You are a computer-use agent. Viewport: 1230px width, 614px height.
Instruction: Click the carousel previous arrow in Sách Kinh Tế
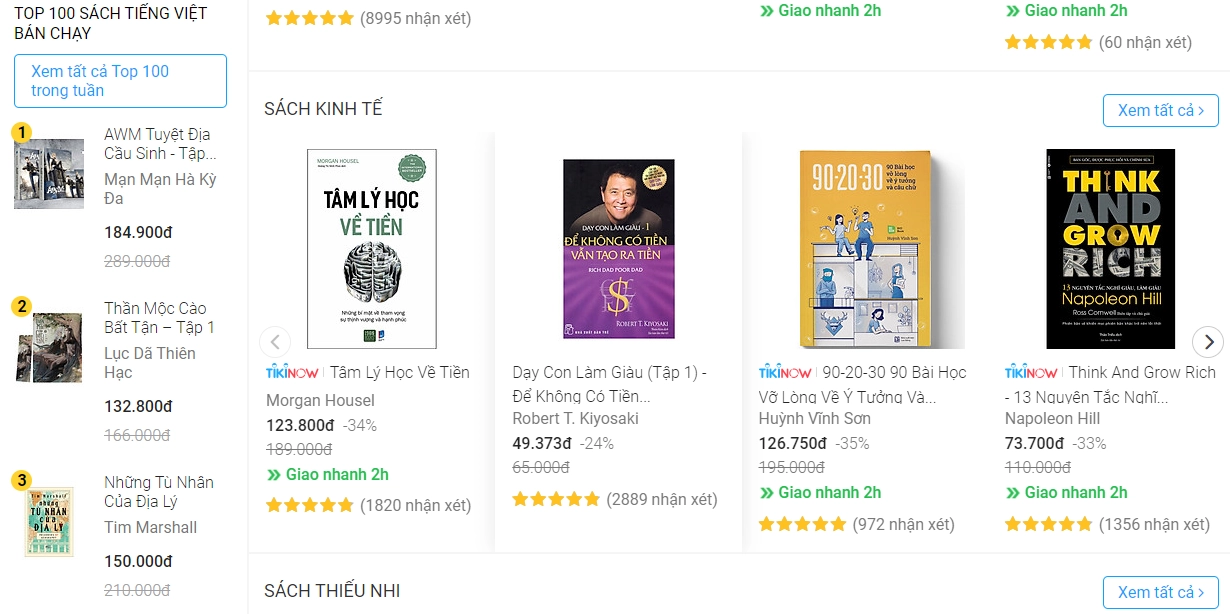275,342
